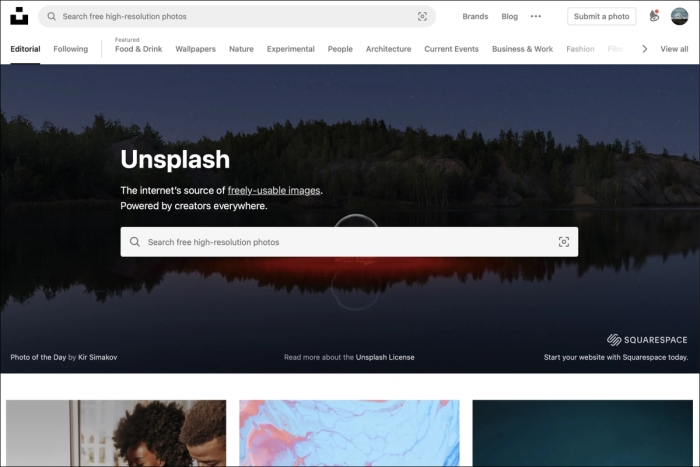Switch to the Editorial tab
This screenshot has height=467, width=700.
pos(25,49)
